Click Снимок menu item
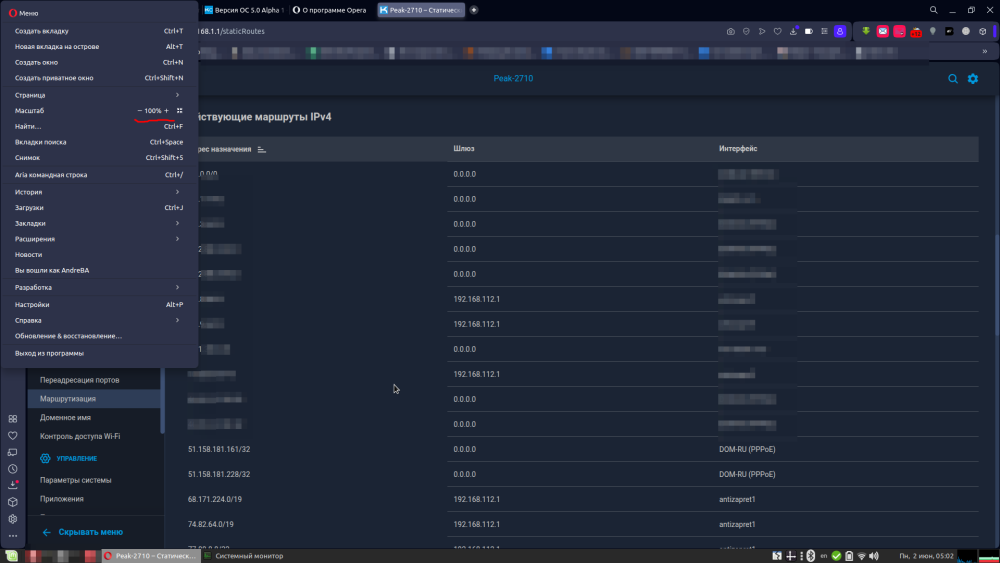The width and height of the screenshot is (1000, 563). 99,157
